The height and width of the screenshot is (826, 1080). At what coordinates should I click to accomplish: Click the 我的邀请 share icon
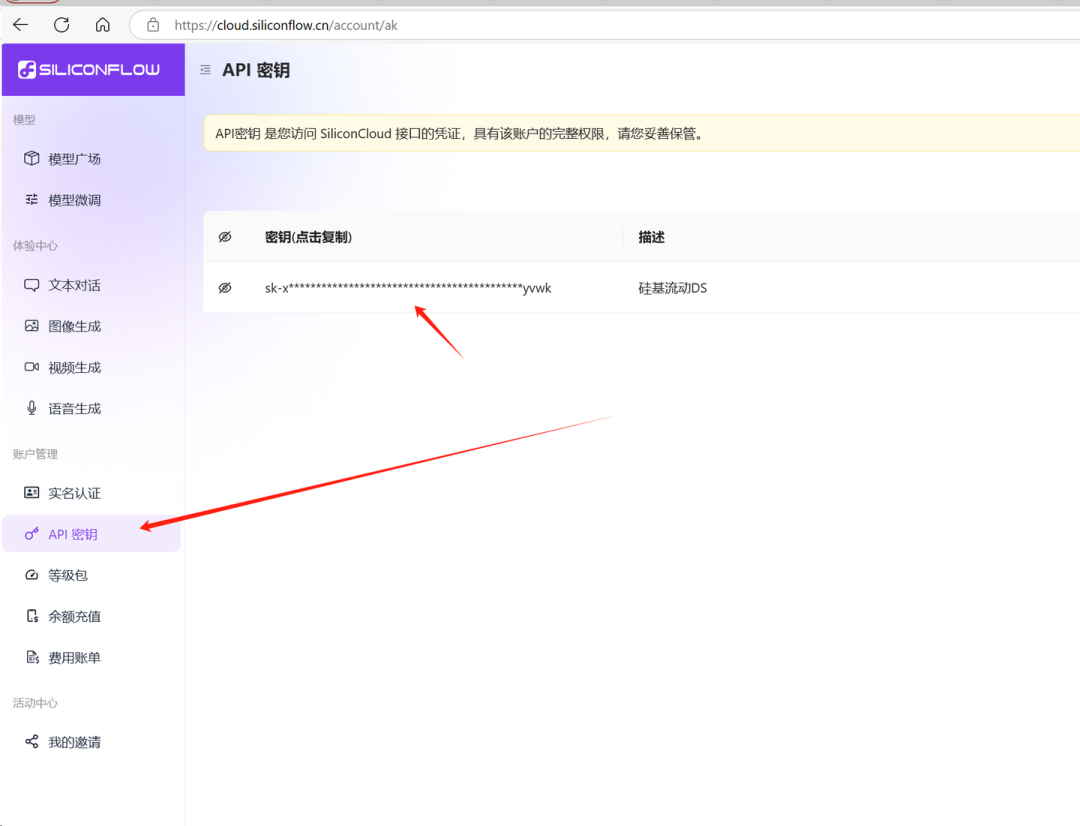32,741
